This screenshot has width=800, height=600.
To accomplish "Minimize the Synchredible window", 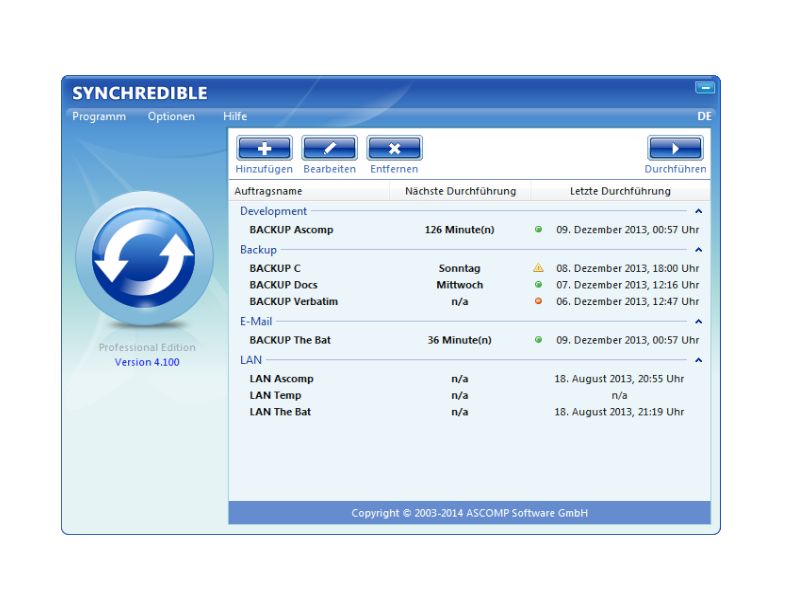I will [705, 88].
